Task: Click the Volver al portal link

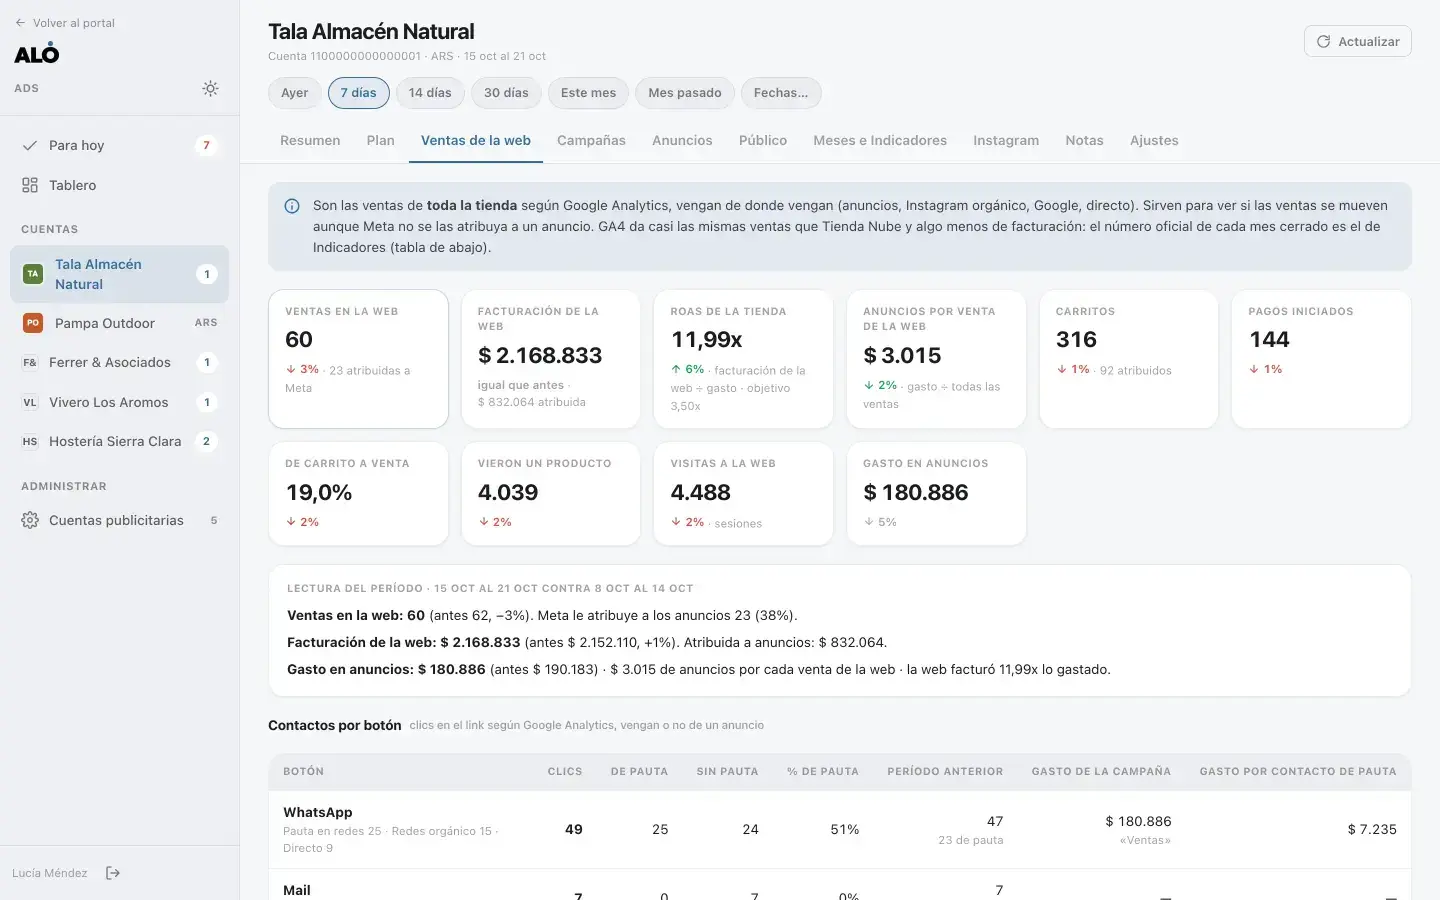Action: 65,23
